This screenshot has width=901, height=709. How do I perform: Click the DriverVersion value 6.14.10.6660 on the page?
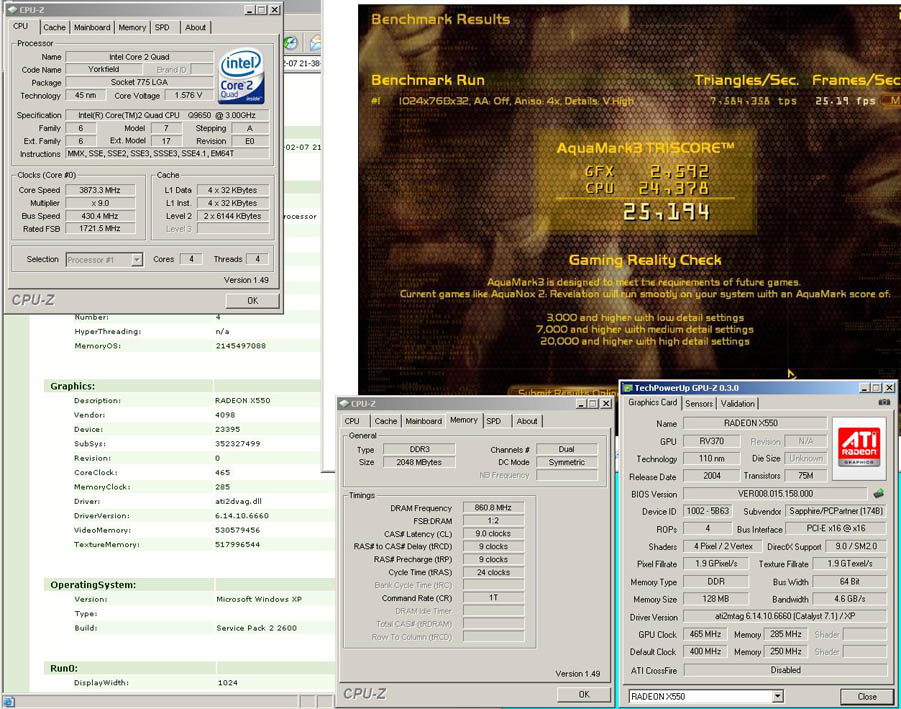click(242, 515)
